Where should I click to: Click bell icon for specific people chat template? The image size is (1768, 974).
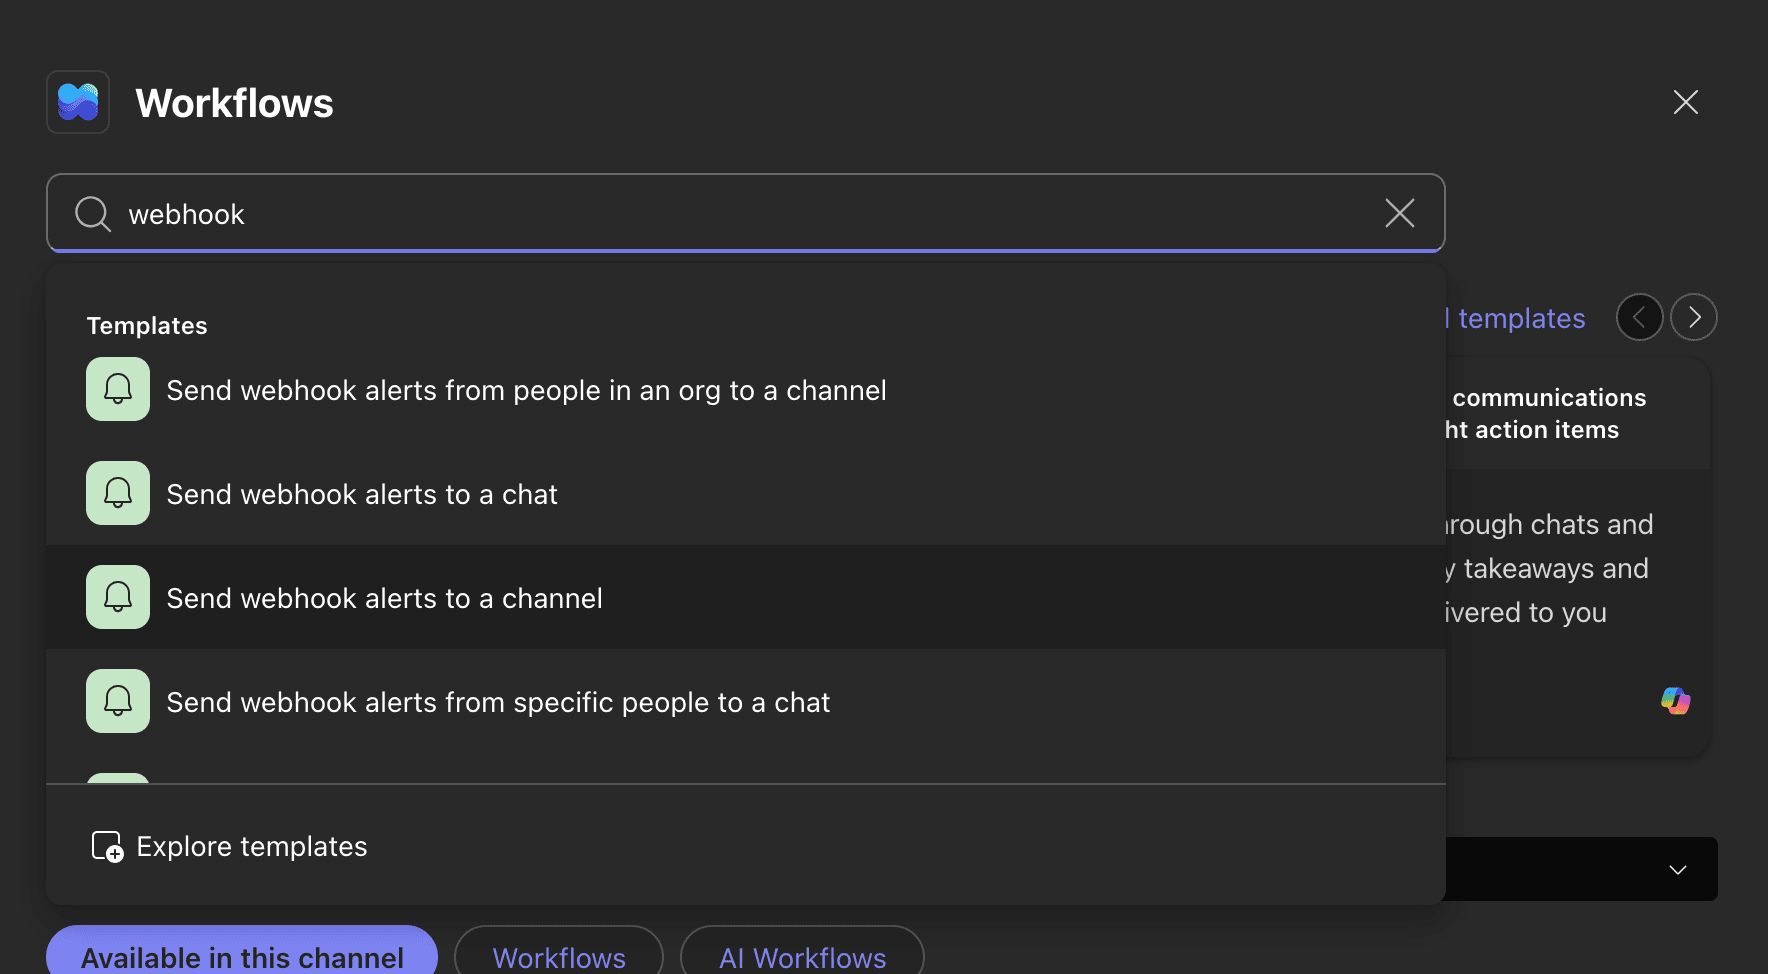[x=118, y=701]
